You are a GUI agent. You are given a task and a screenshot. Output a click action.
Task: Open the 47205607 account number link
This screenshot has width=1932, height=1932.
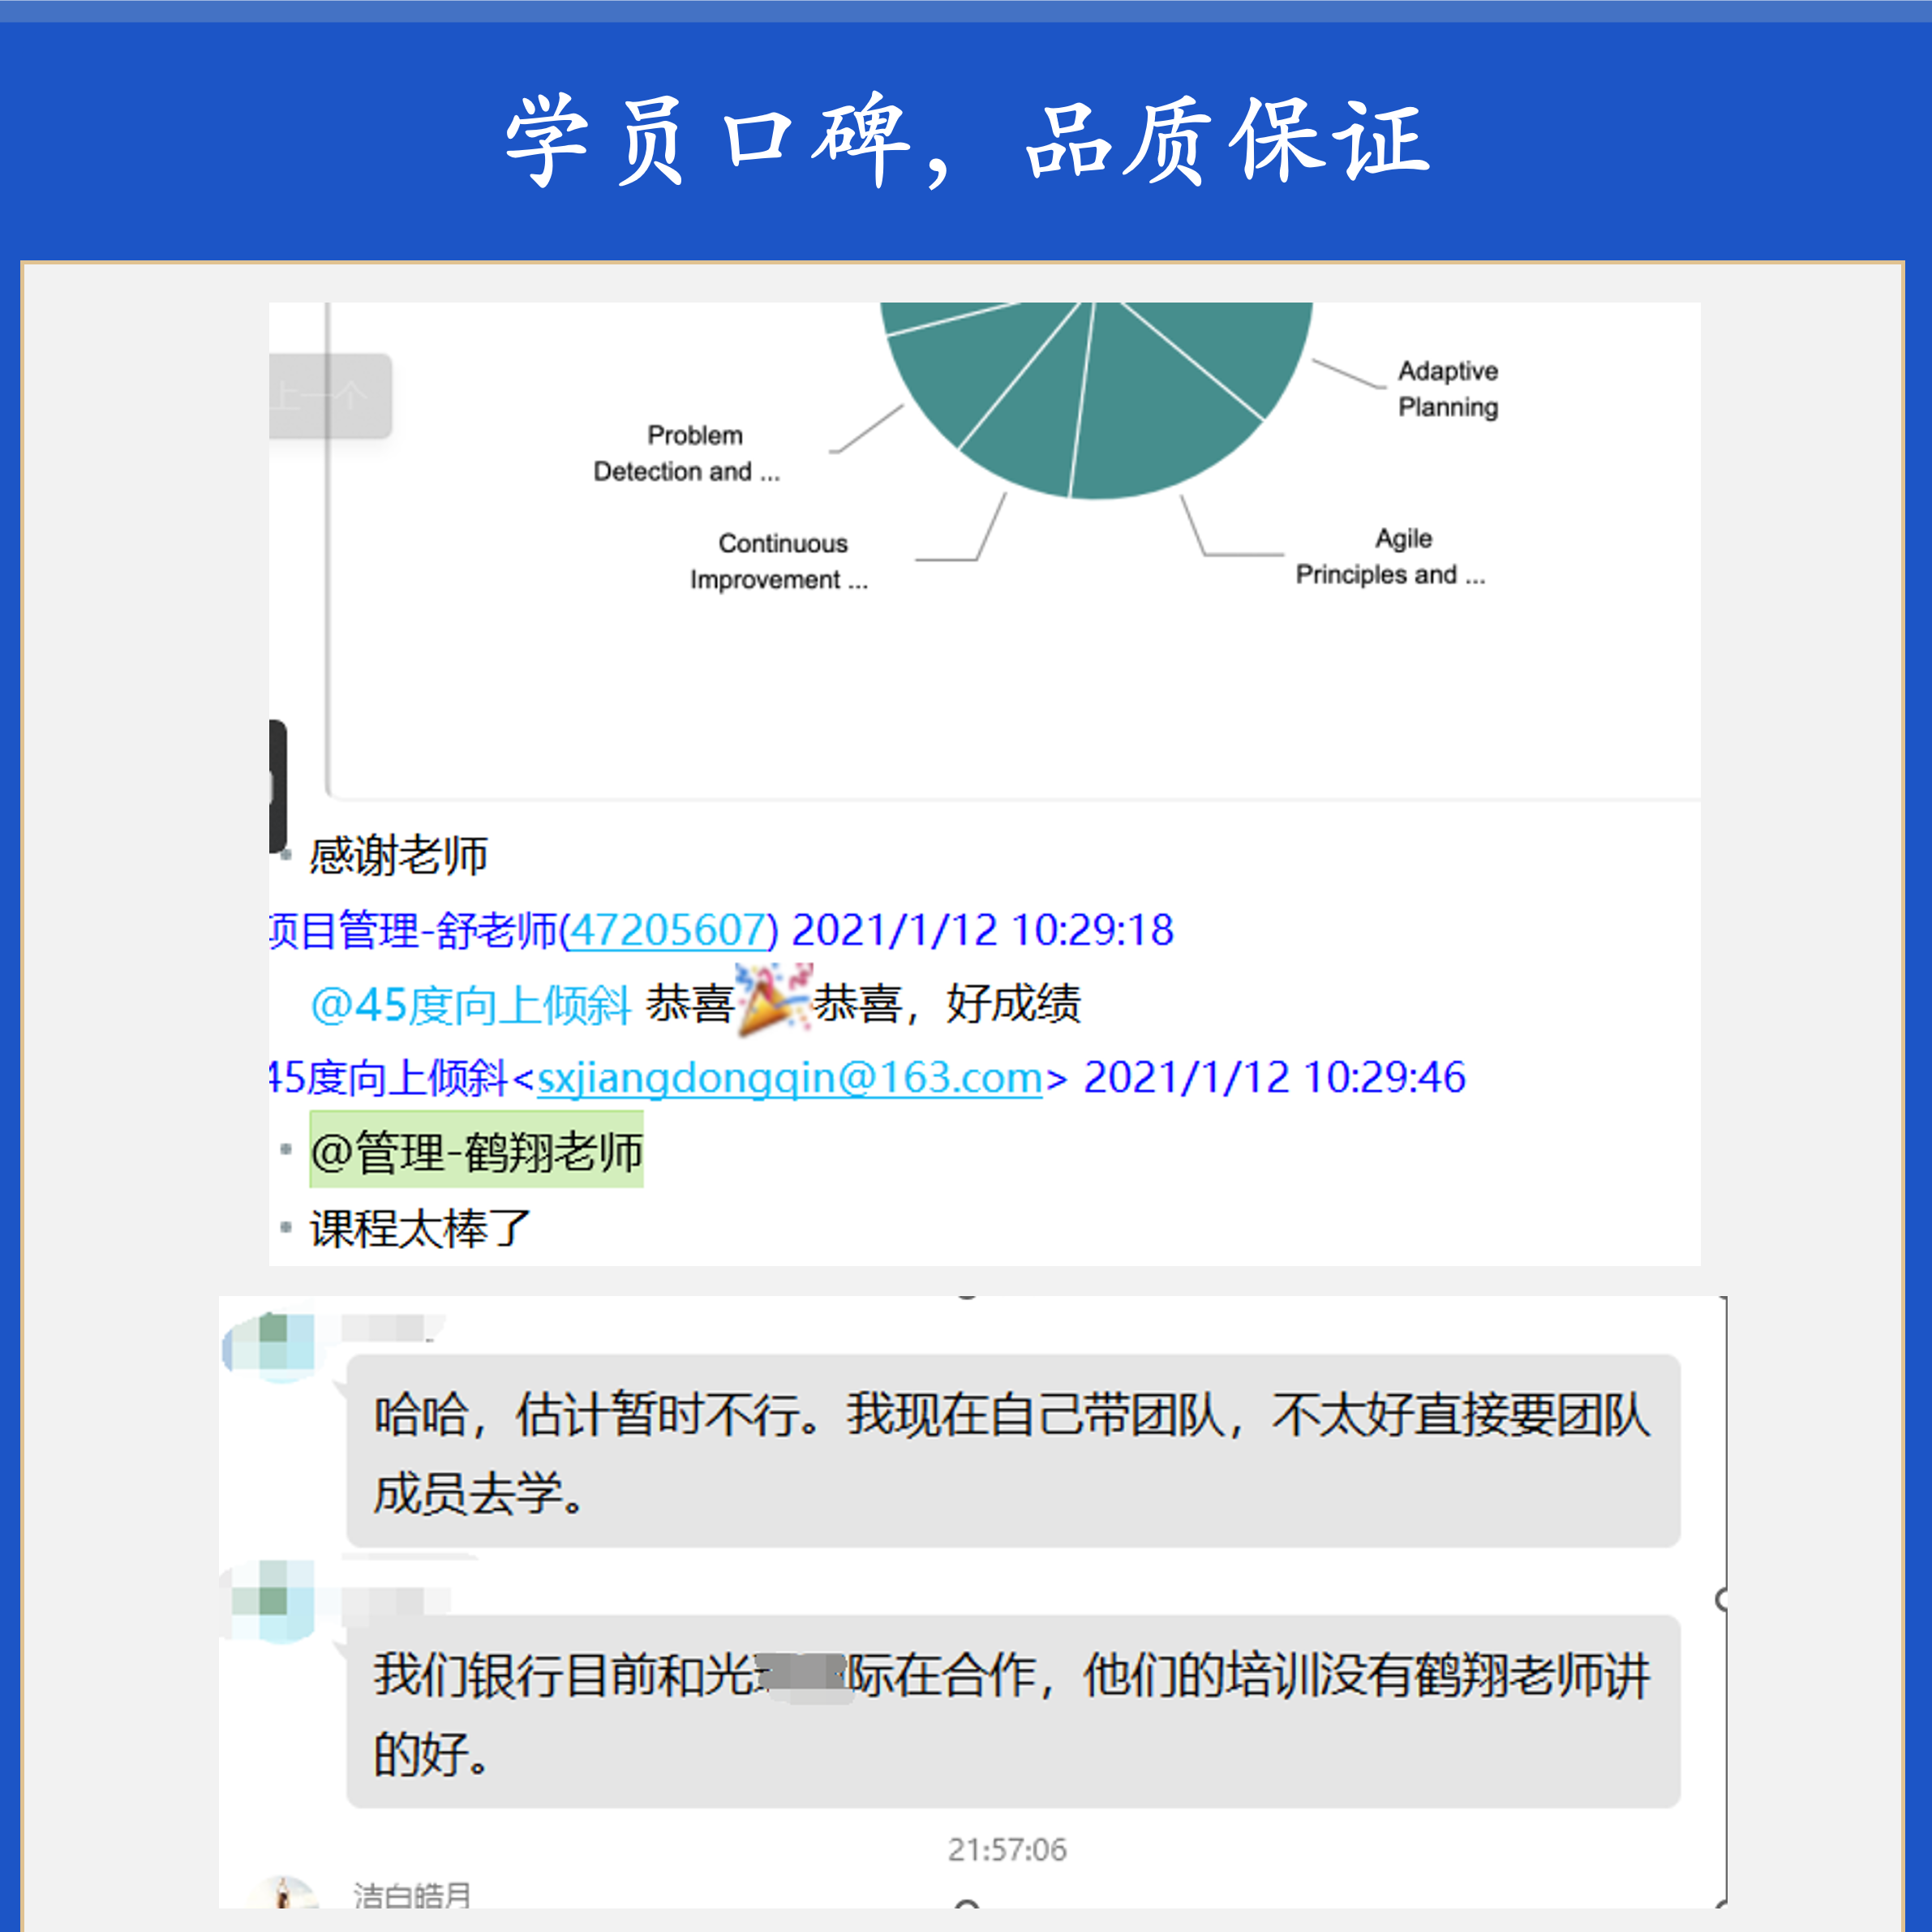tap(668, 930)
